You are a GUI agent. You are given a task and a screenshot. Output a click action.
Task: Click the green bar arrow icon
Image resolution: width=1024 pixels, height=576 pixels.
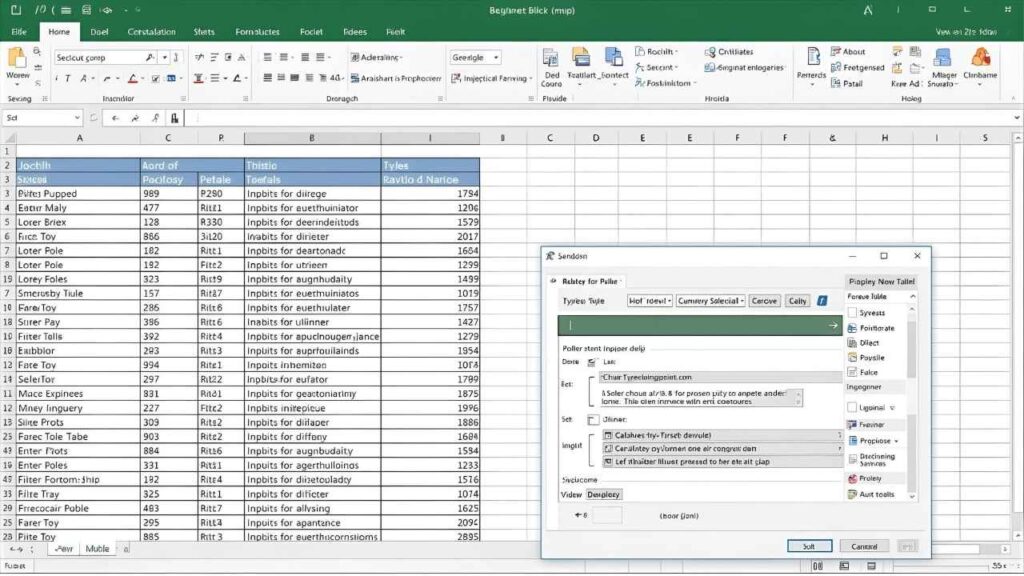click(833, 325)
